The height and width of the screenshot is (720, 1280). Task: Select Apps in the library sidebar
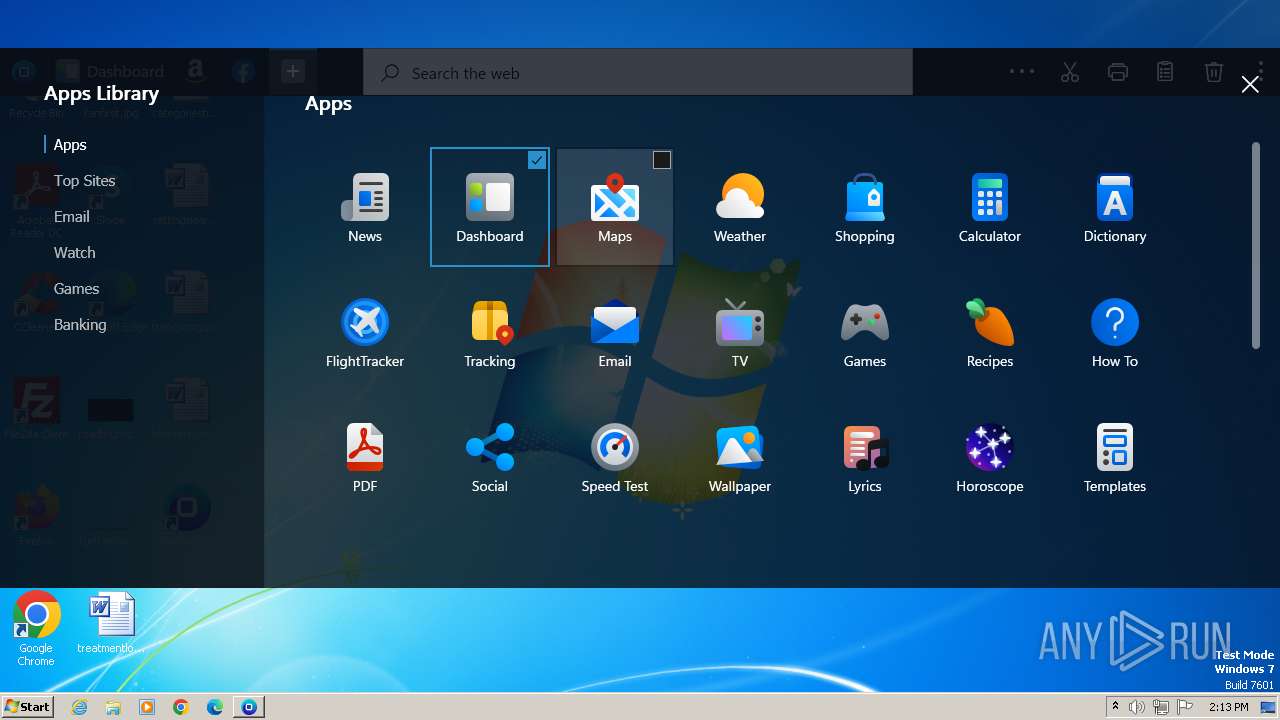tap(70, 145)
